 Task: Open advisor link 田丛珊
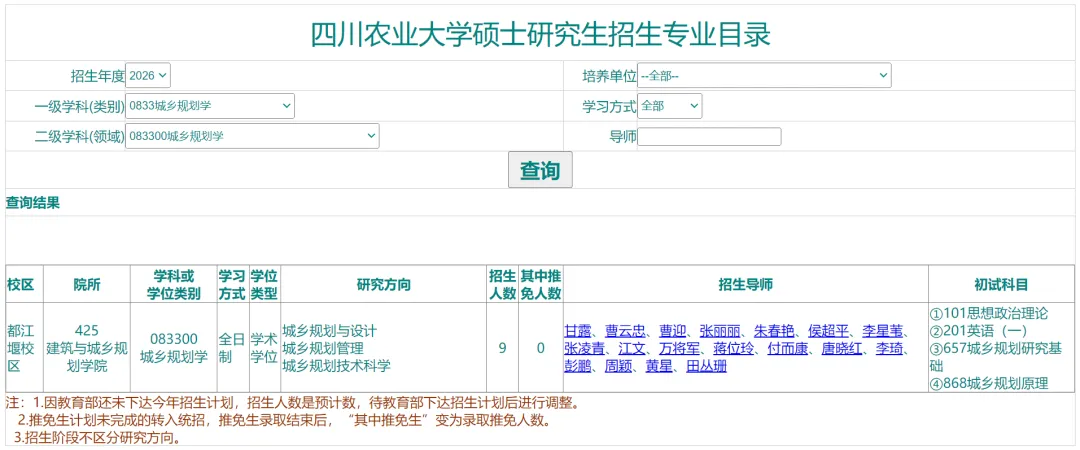click(x=706, y=366)
